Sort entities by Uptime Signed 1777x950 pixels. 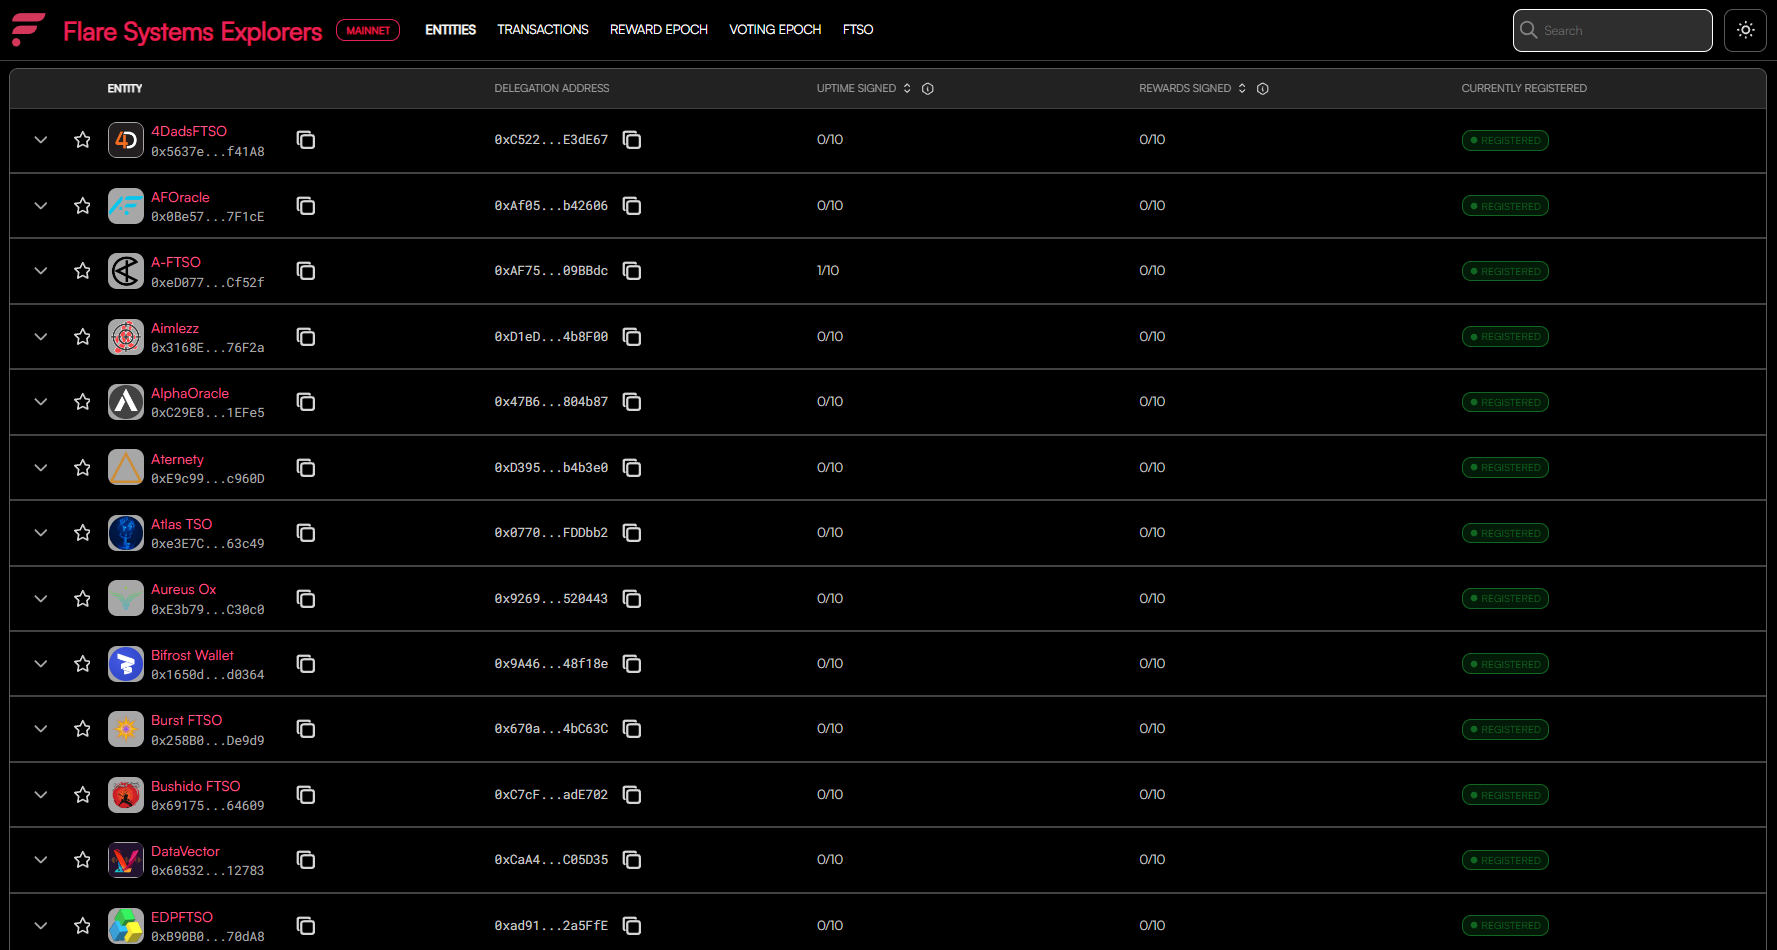[907, 88]
